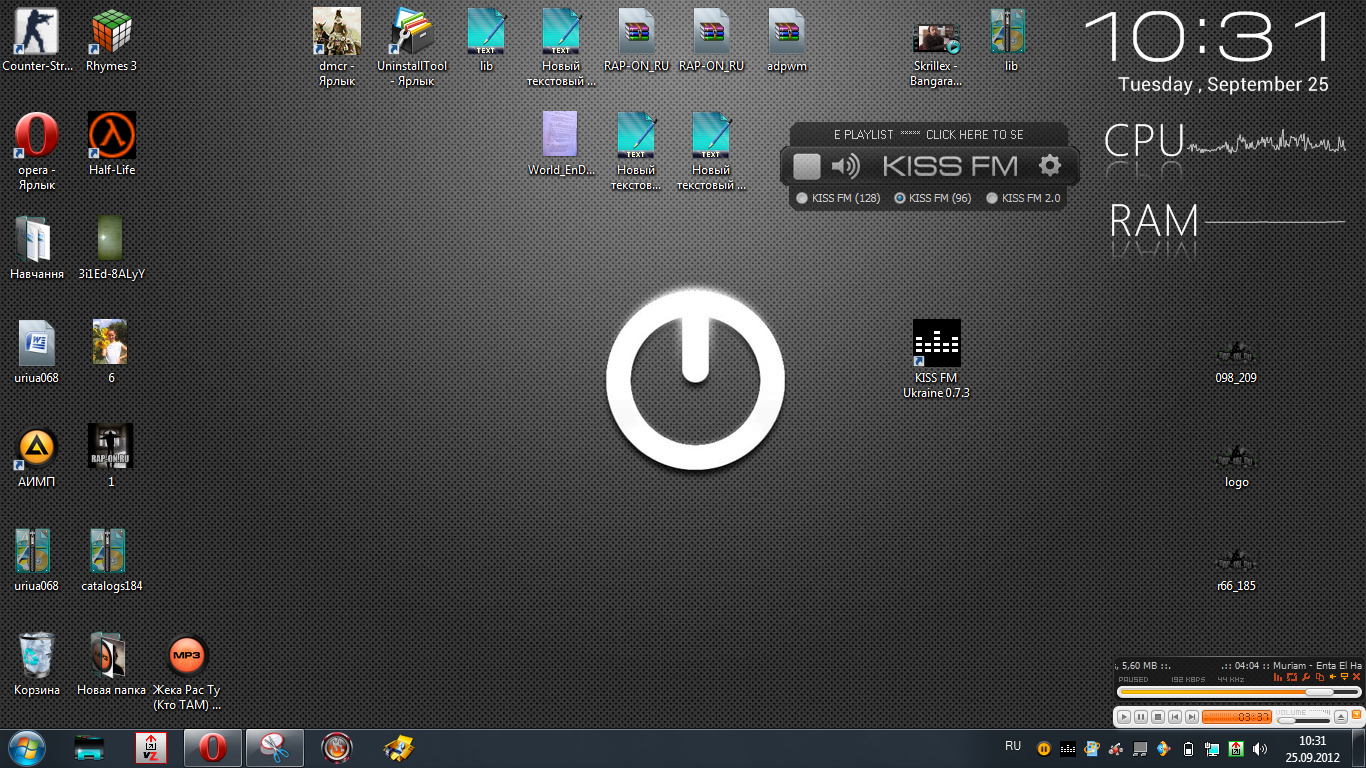Screen dimensions: 1366x768
Task: Click the AIMP equalizer bars icon
Action: [1278, 678]
